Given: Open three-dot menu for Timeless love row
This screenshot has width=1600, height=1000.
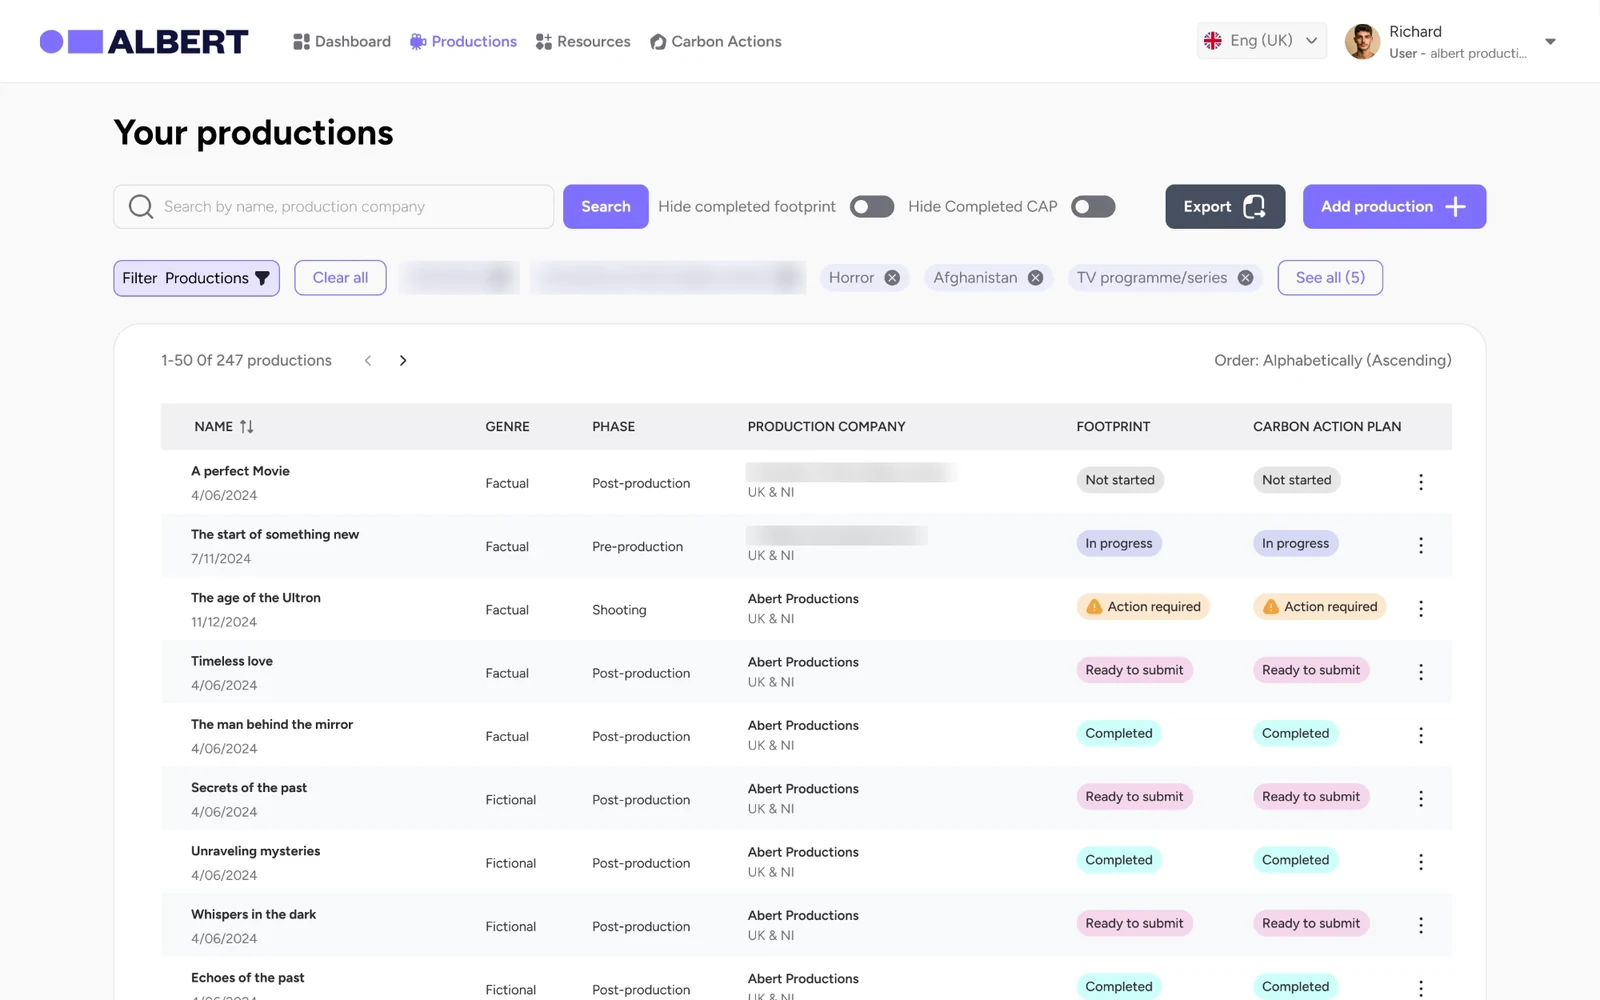Looking at the screenshot, I should 1420,672.
